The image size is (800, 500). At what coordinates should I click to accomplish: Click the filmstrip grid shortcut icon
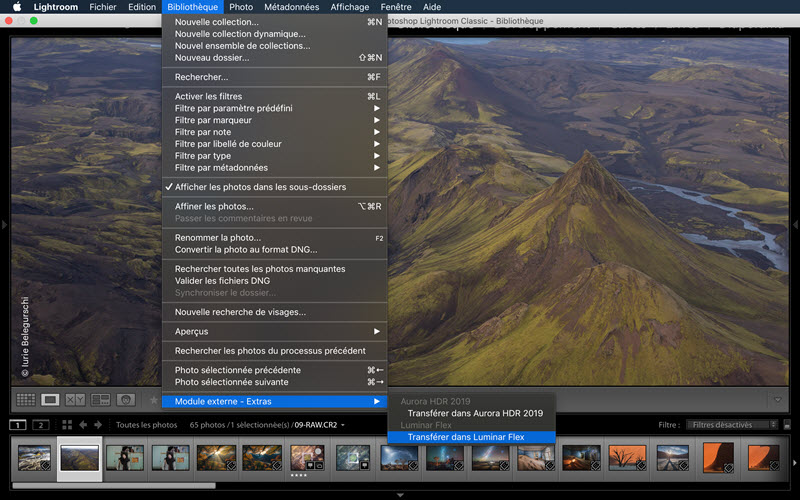pos(67,425)
